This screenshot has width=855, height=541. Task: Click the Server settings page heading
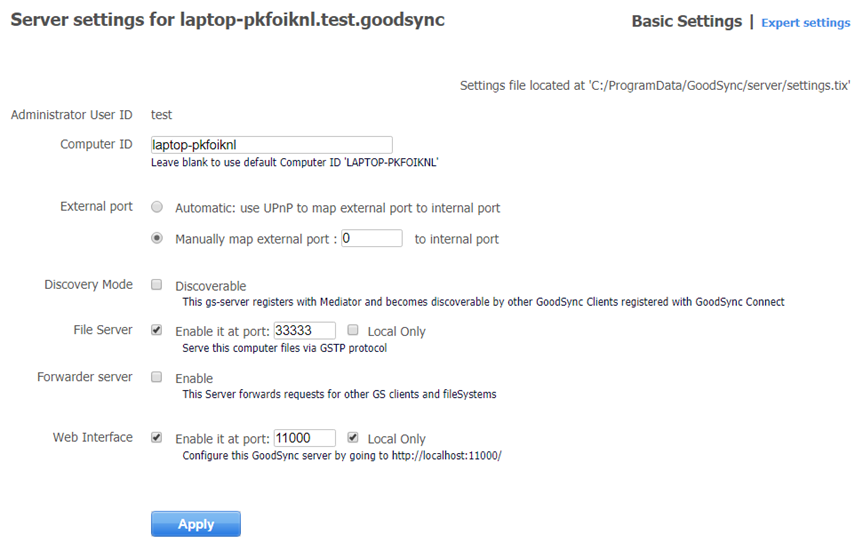[227, 20]
